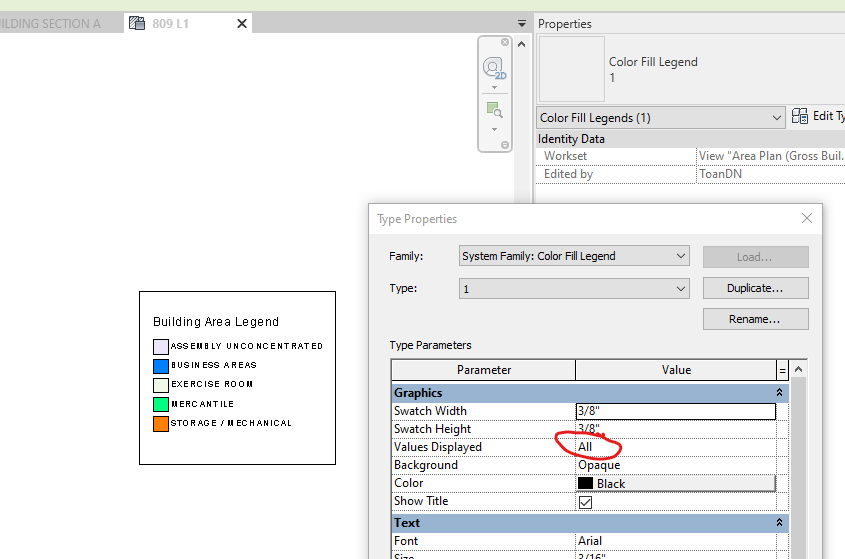The image size is (845, 559).
Task: Click the Value column header
Action: 676,370
